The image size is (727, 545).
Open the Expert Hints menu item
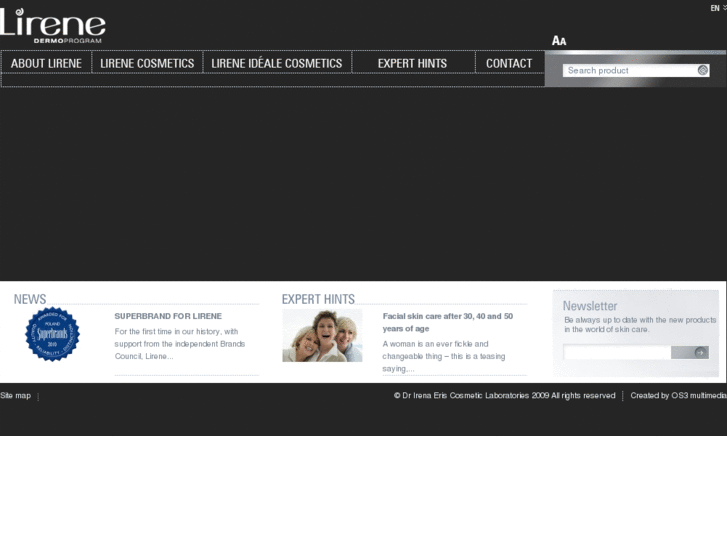pos(412,63)
